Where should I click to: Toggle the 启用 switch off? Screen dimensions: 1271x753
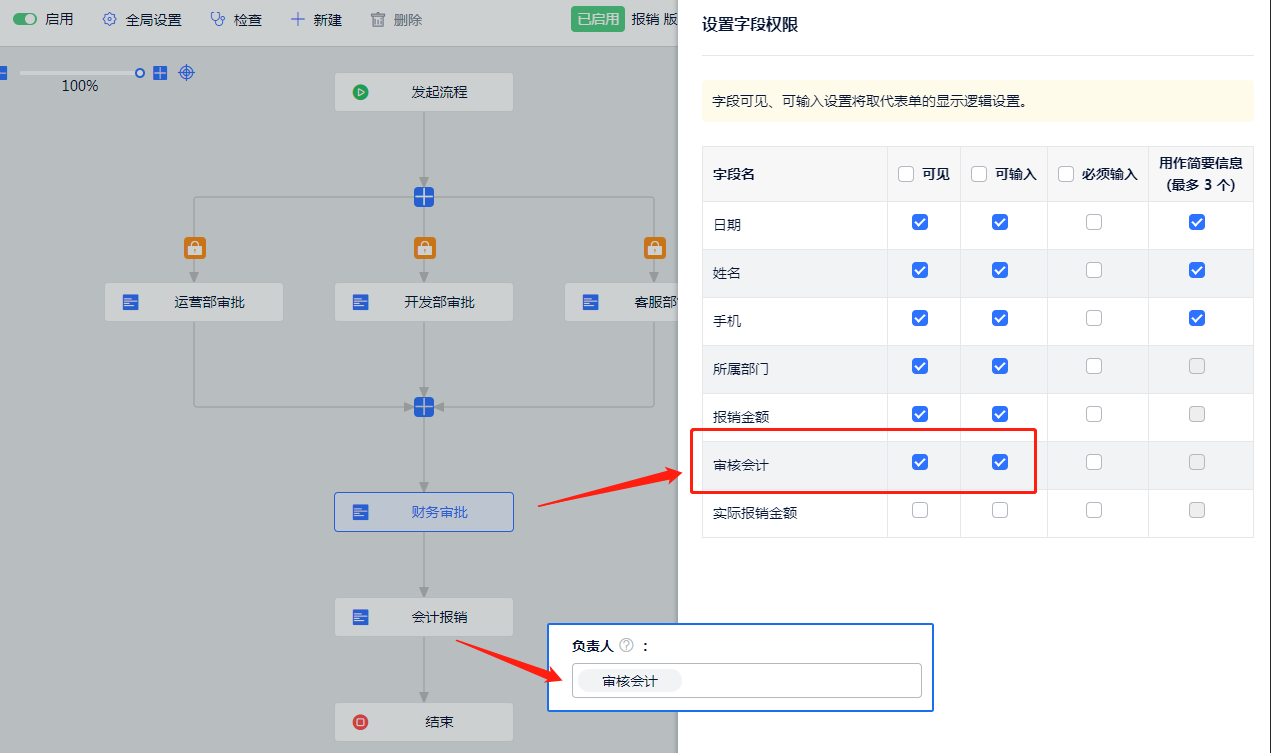25,19
